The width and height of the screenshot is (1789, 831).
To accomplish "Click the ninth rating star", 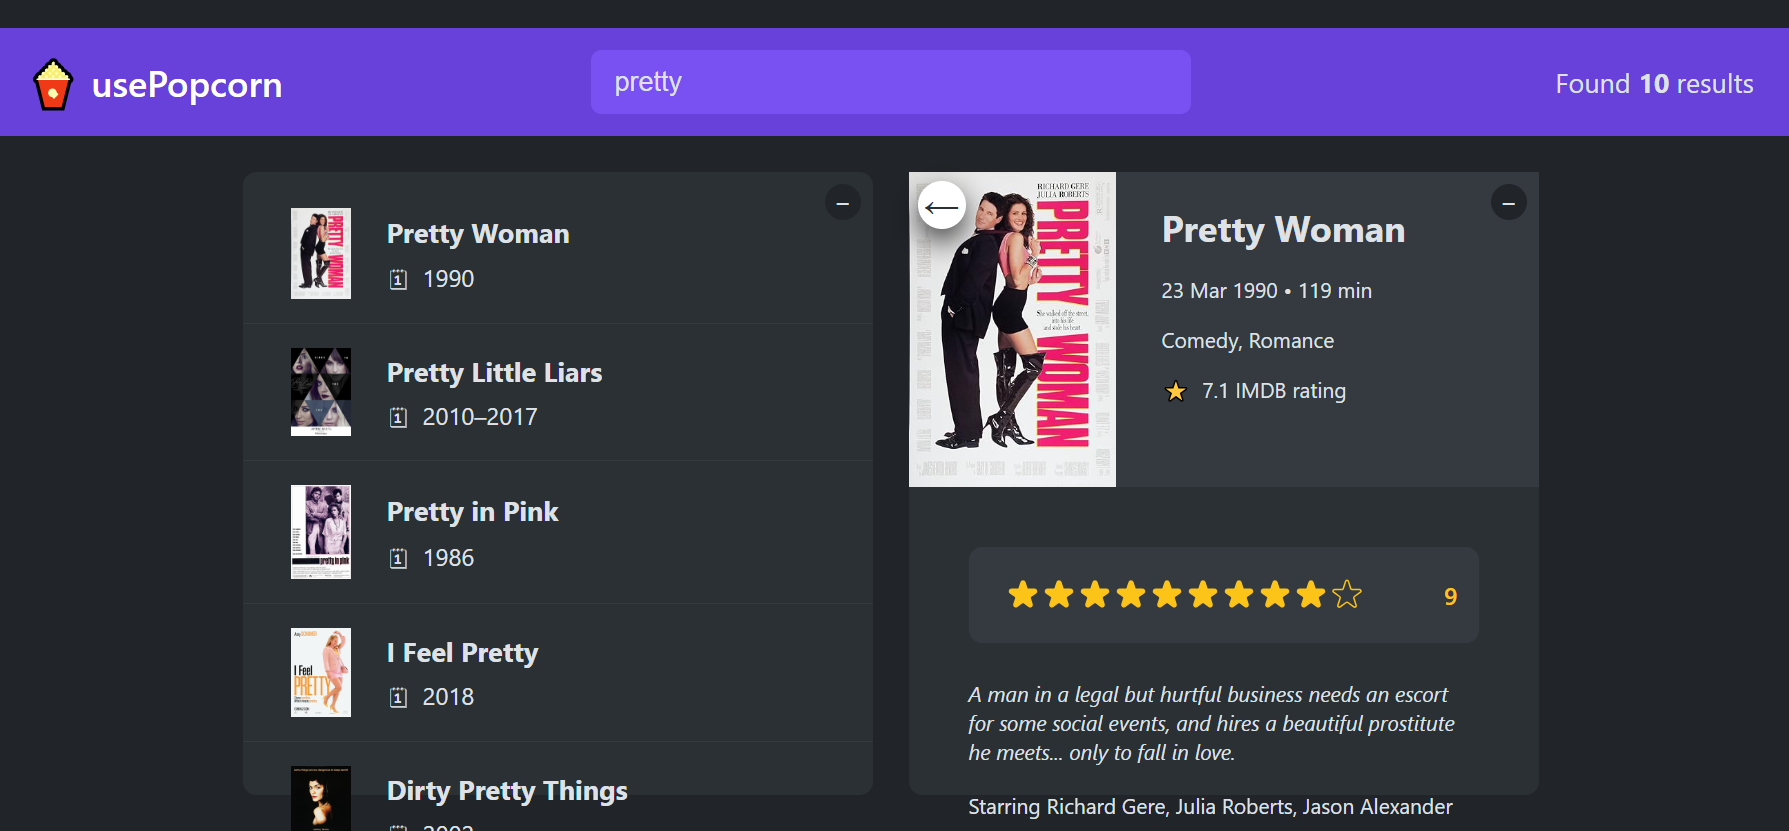I will (1310, 595).
